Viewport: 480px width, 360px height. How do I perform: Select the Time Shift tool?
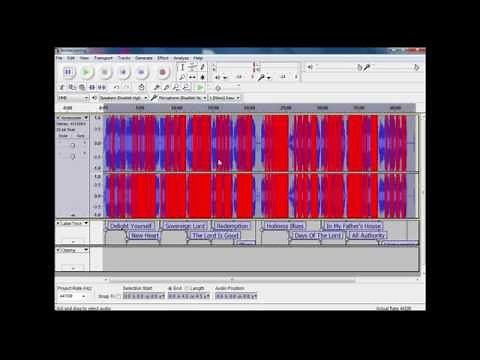192,77
